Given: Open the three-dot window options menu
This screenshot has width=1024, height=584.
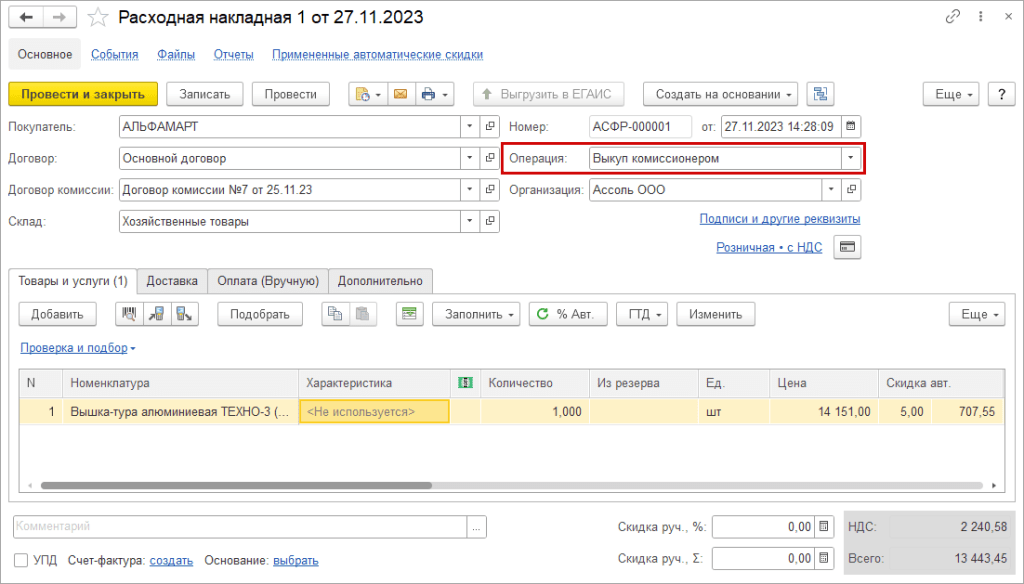Looking at the screenshot, I should click(x=981, y=17).
